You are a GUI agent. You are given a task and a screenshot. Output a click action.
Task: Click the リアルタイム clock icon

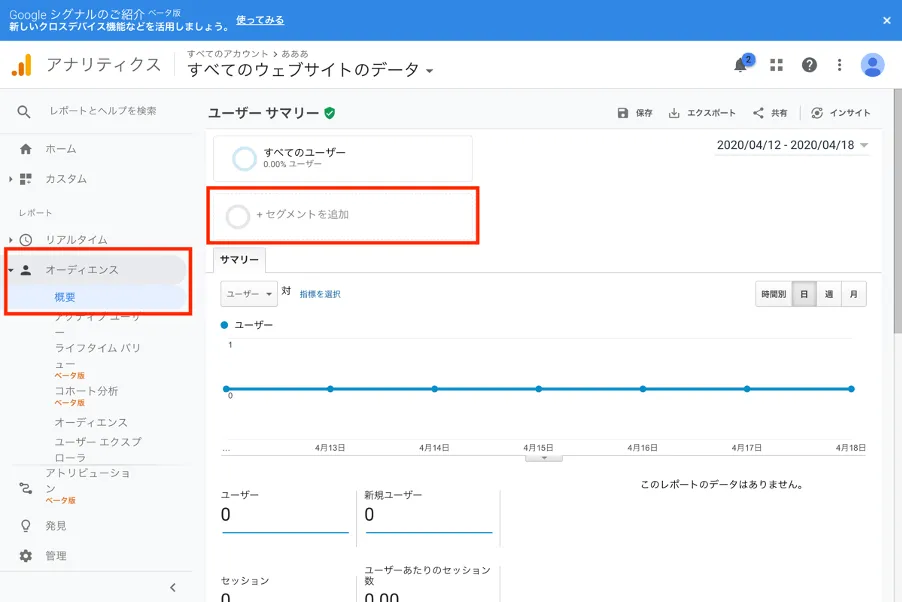pyautogui.click(x=26, y=240)
